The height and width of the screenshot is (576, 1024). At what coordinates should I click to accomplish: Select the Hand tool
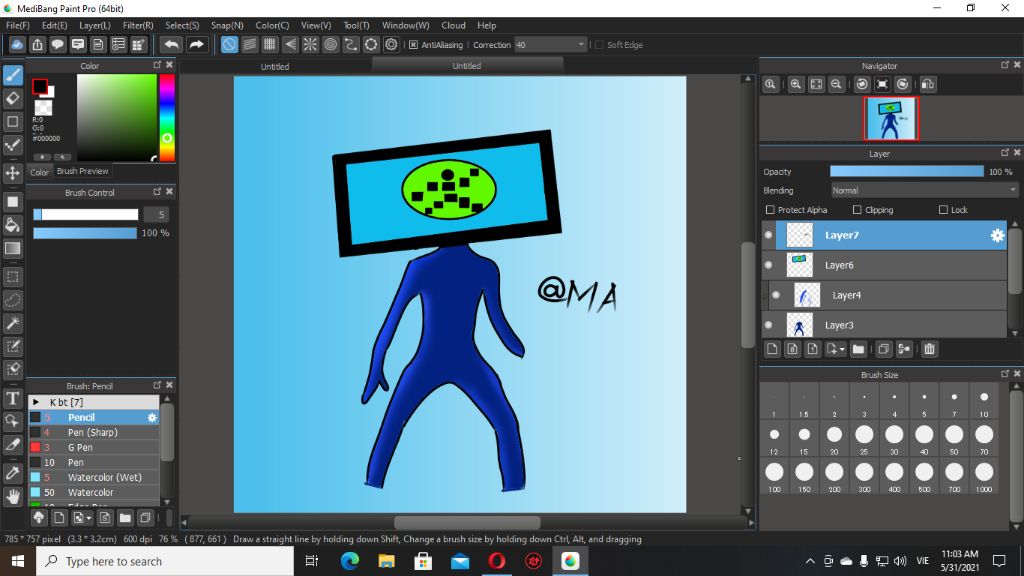click(x=13, y=497)
